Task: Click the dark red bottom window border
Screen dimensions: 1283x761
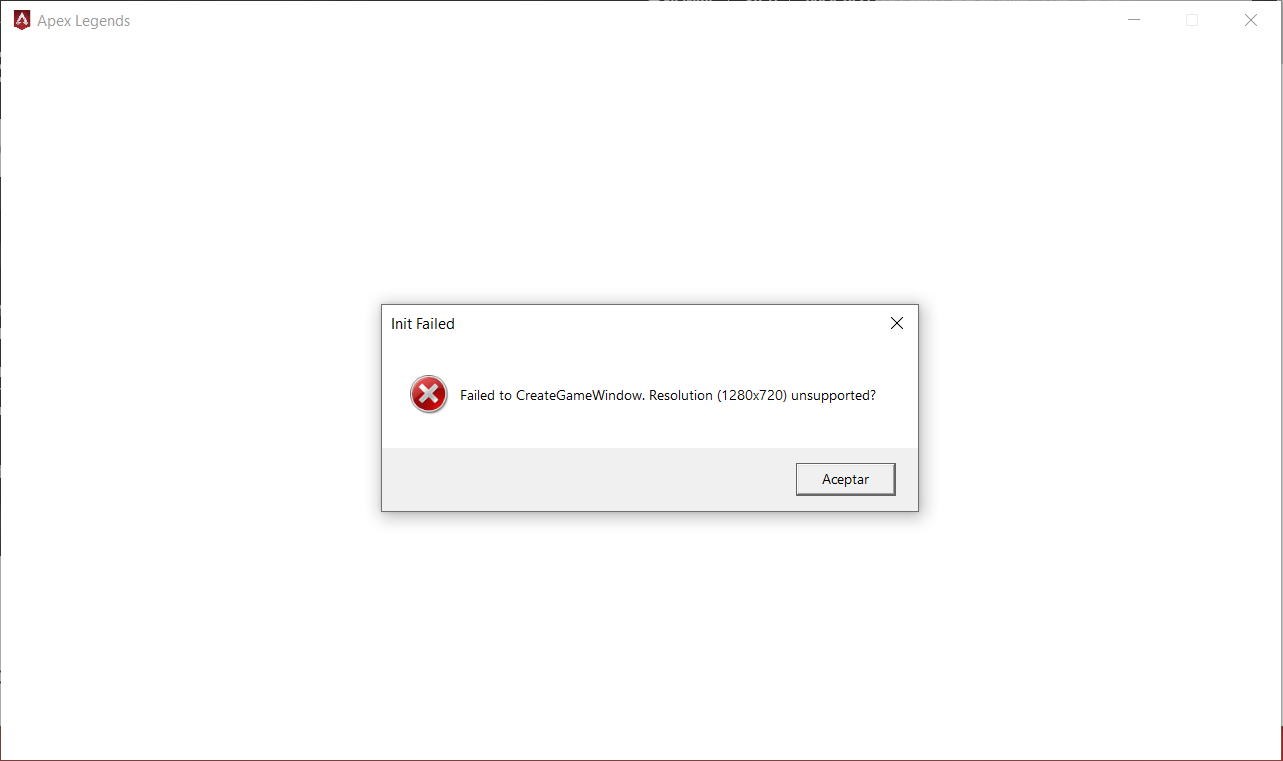Action: pyautogui.click(x=641, y=759)
